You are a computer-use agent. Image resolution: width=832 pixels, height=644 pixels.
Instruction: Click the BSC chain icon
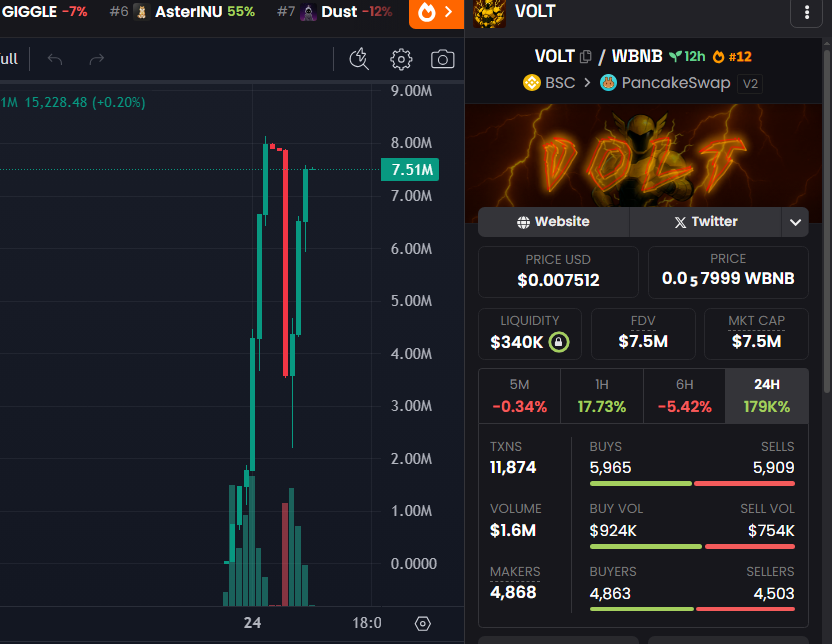(532, 83)
